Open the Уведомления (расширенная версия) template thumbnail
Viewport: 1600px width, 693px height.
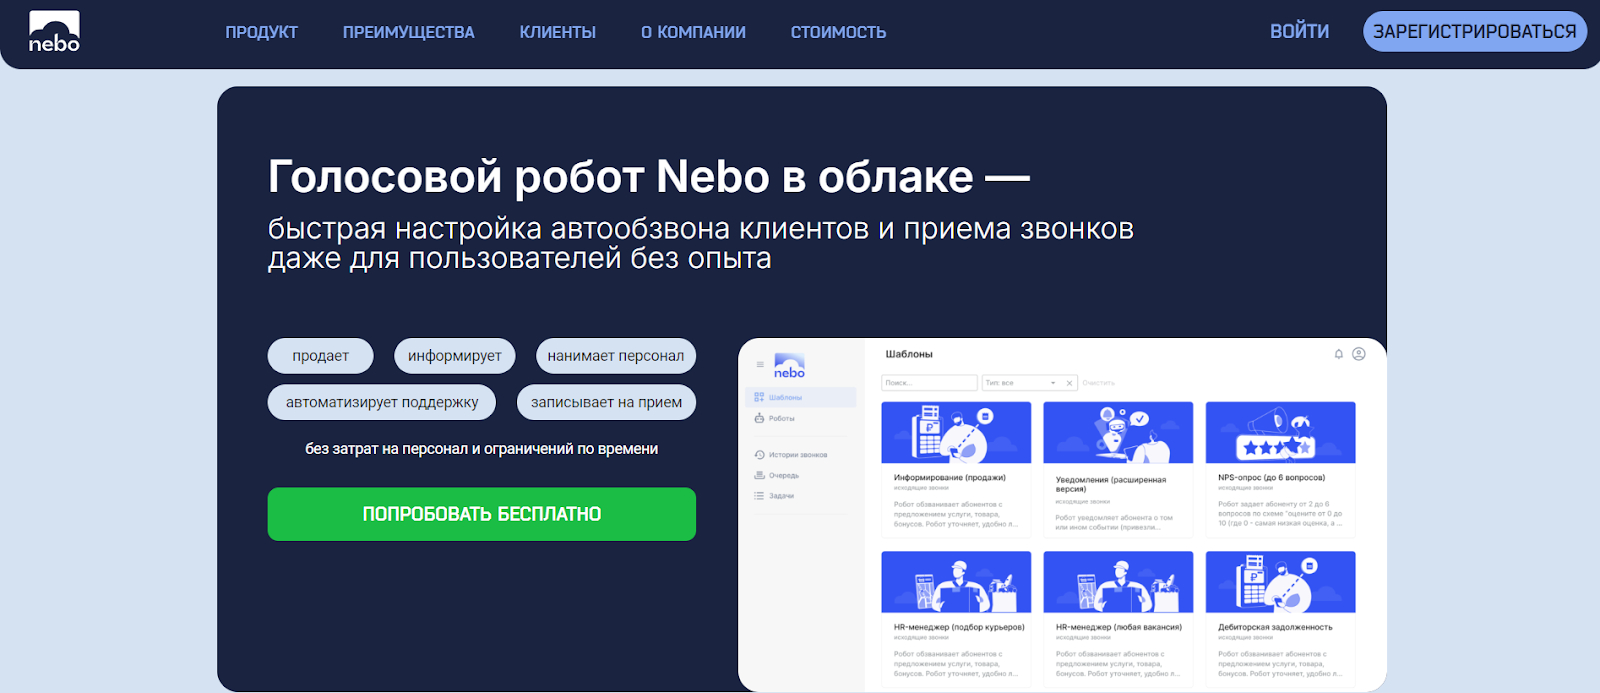coord(1118,432)
